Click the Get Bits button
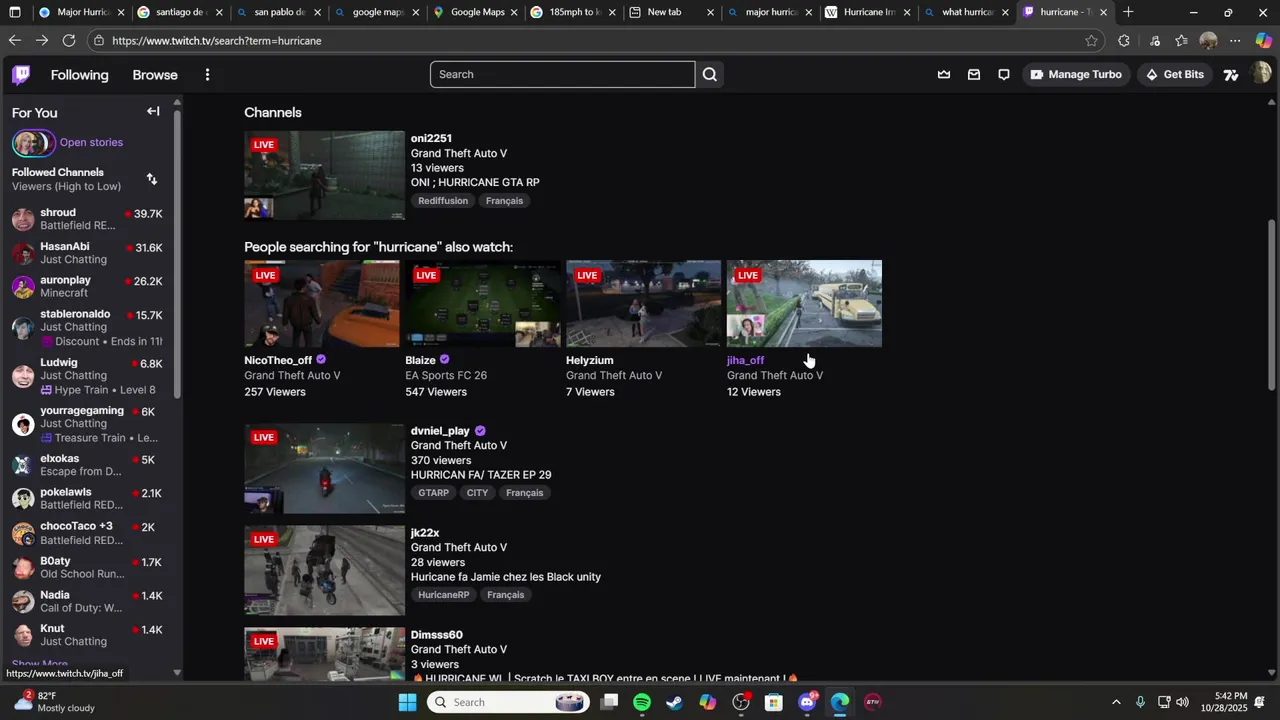This screenshot has width=1280, height=720. click(x=1175, y=74)
